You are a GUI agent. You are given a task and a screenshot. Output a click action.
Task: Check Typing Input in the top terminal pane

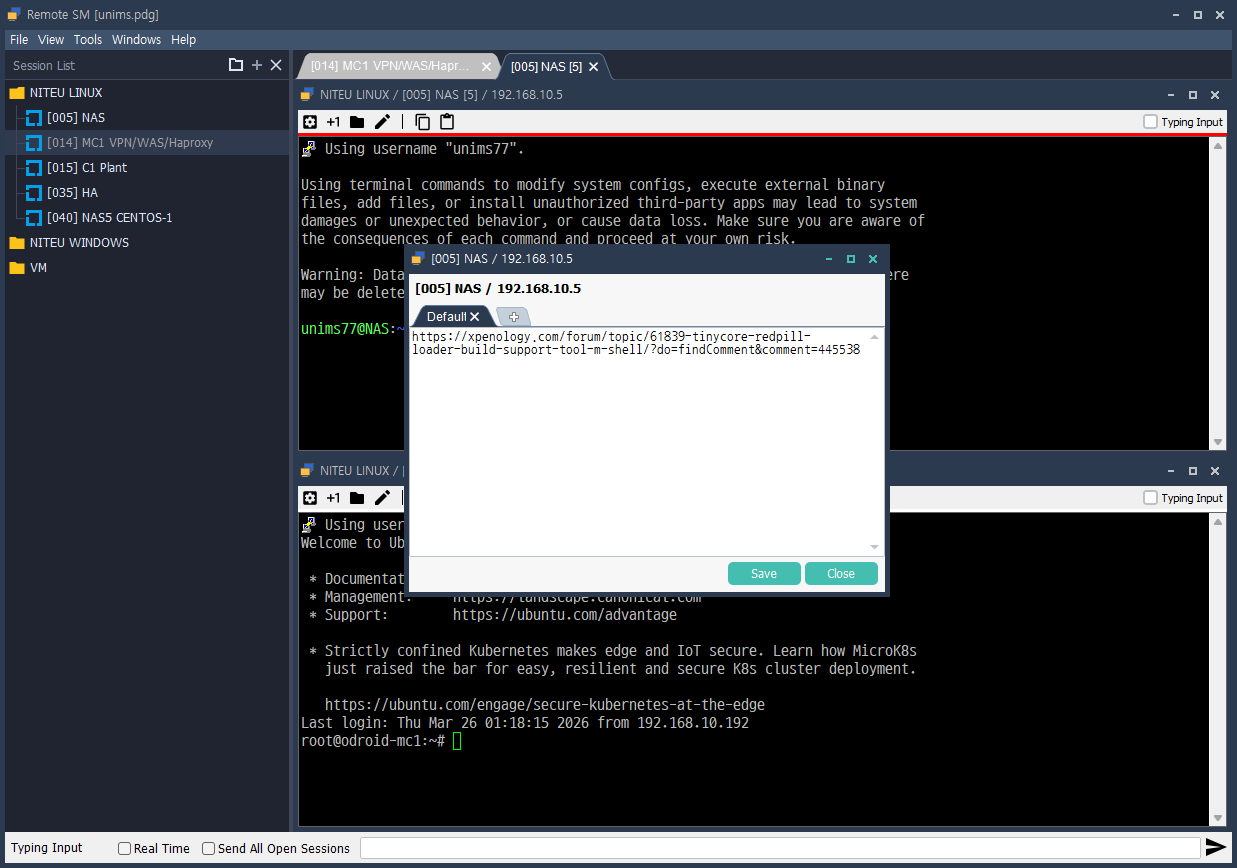[1151, 122]
